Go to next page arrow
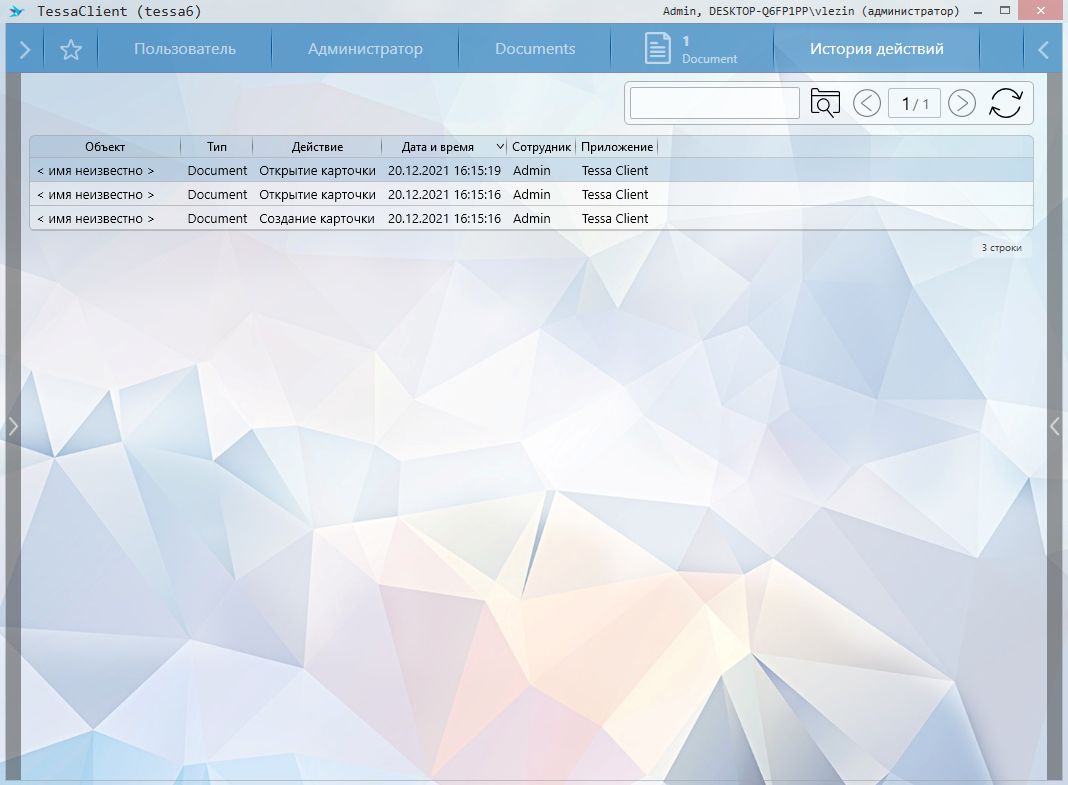The height and width of the screenshot is (785, 1068). coord(961,103)
